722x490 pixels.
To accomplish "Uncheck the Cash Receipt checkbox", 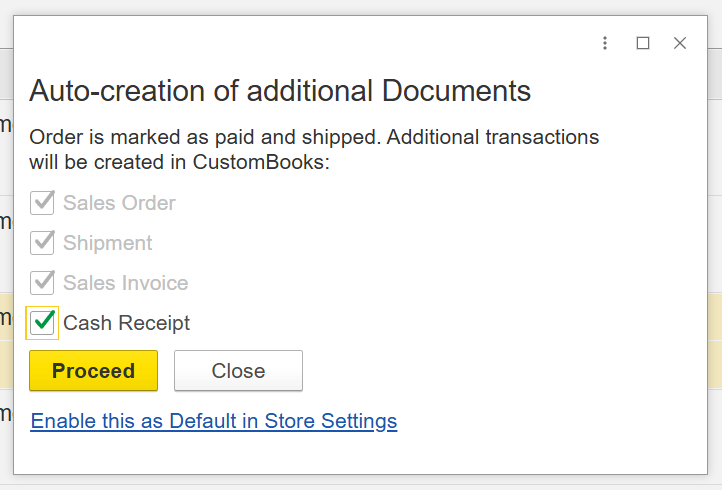I will coord(42,322).
